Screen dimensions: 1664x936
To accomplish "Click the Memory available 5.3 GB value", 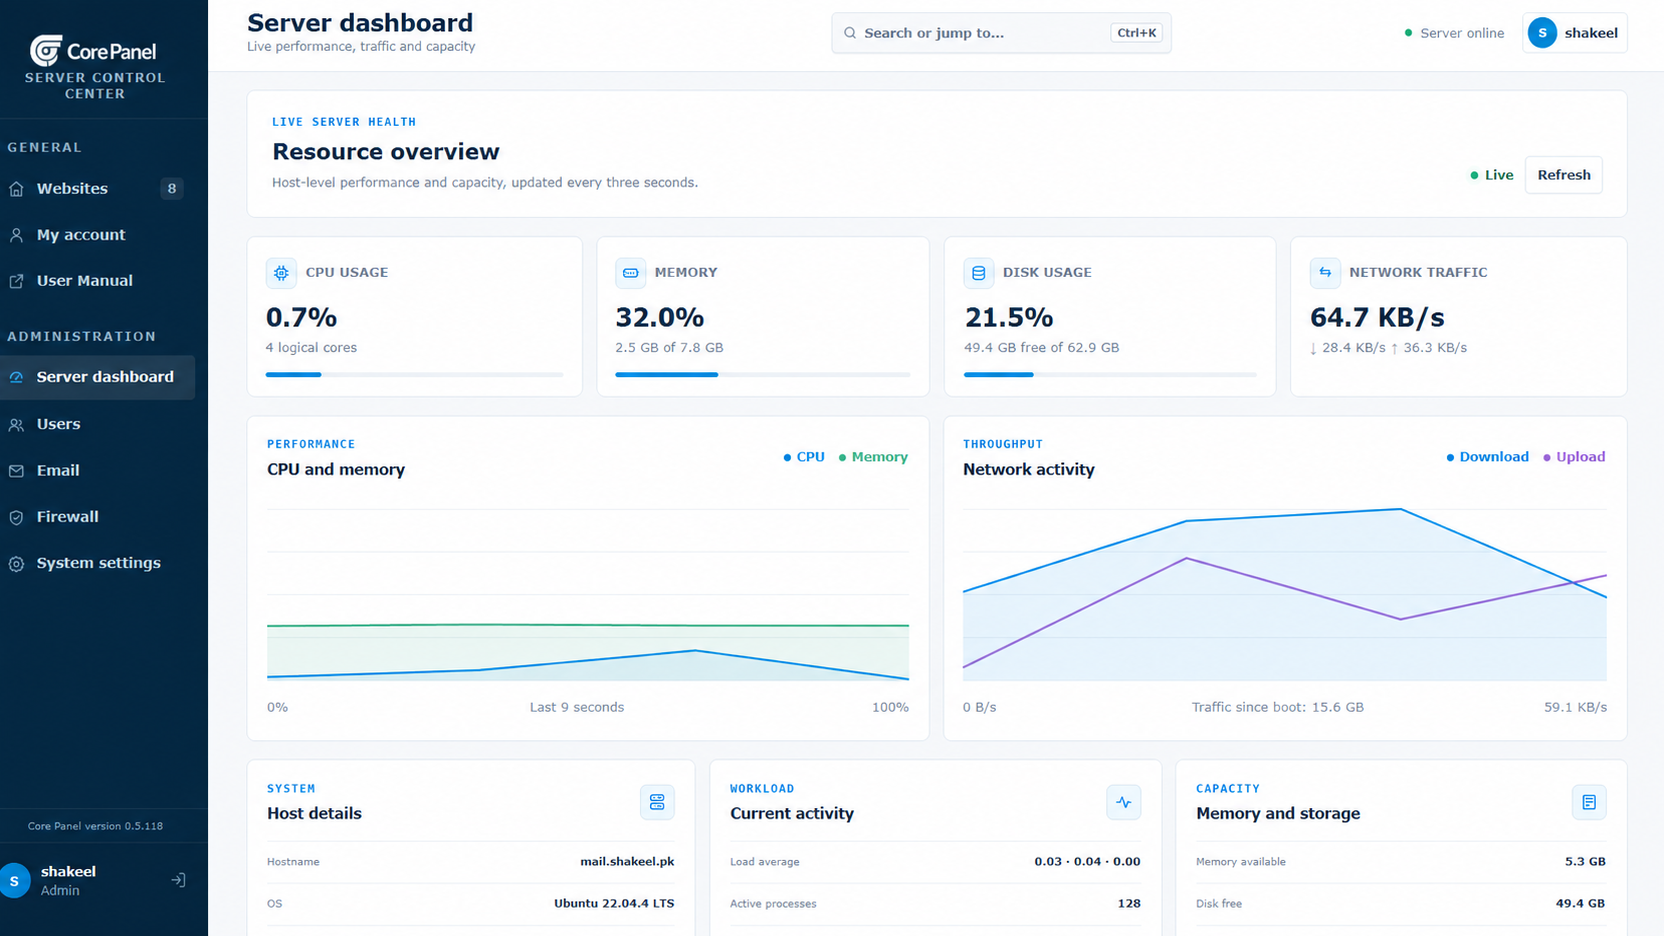I will 1585,862.
